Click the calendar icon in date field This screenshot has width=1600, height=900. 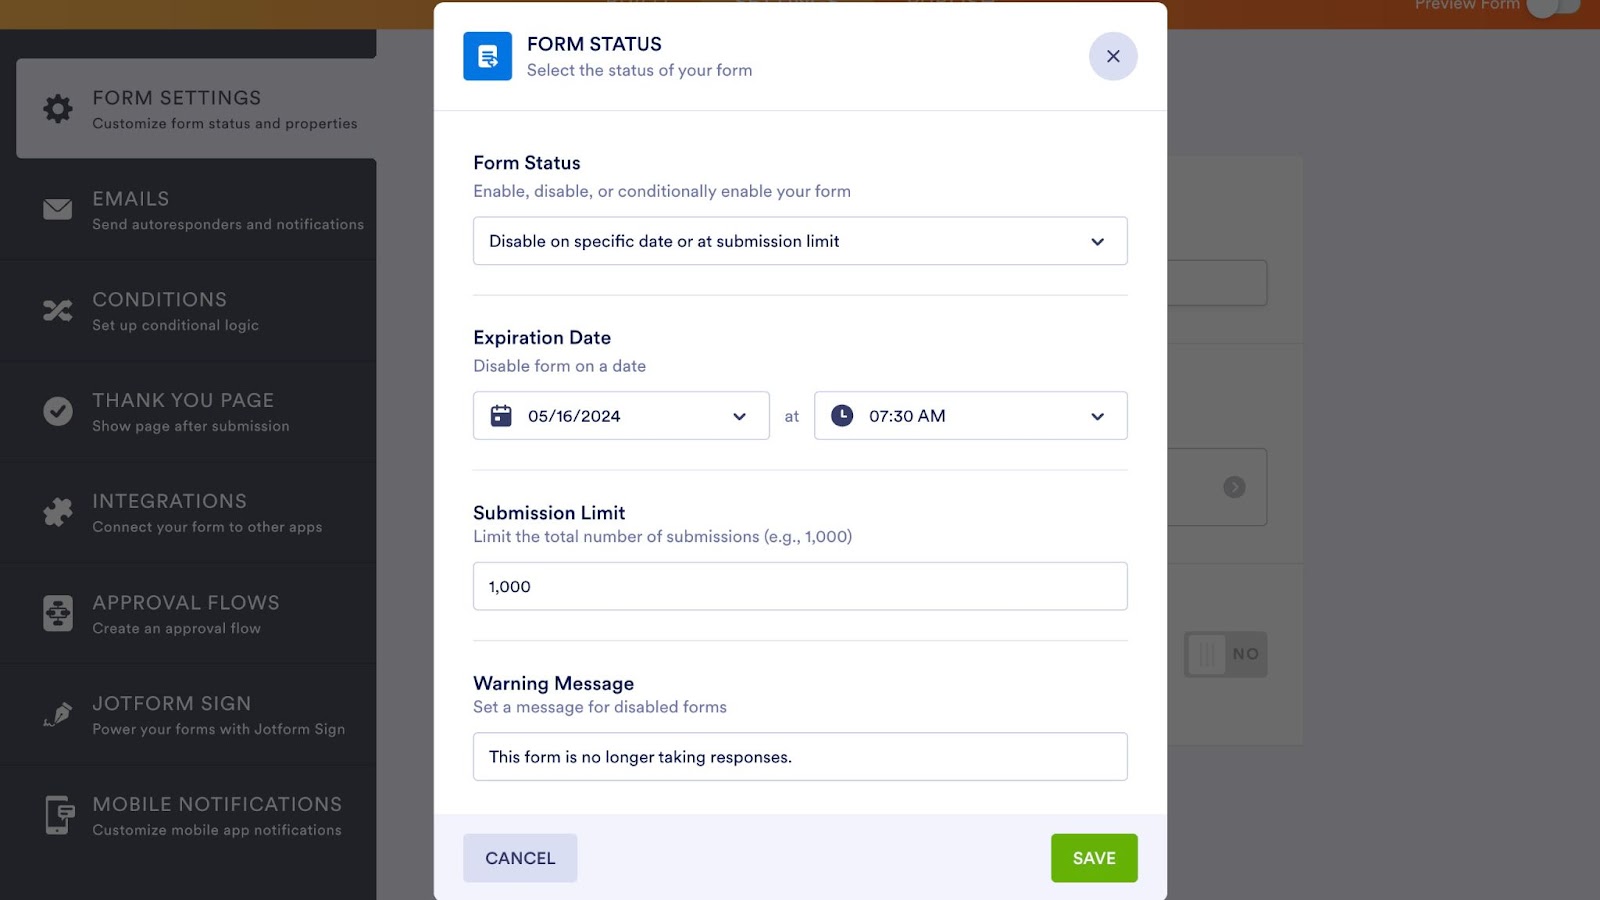point(501,416)
